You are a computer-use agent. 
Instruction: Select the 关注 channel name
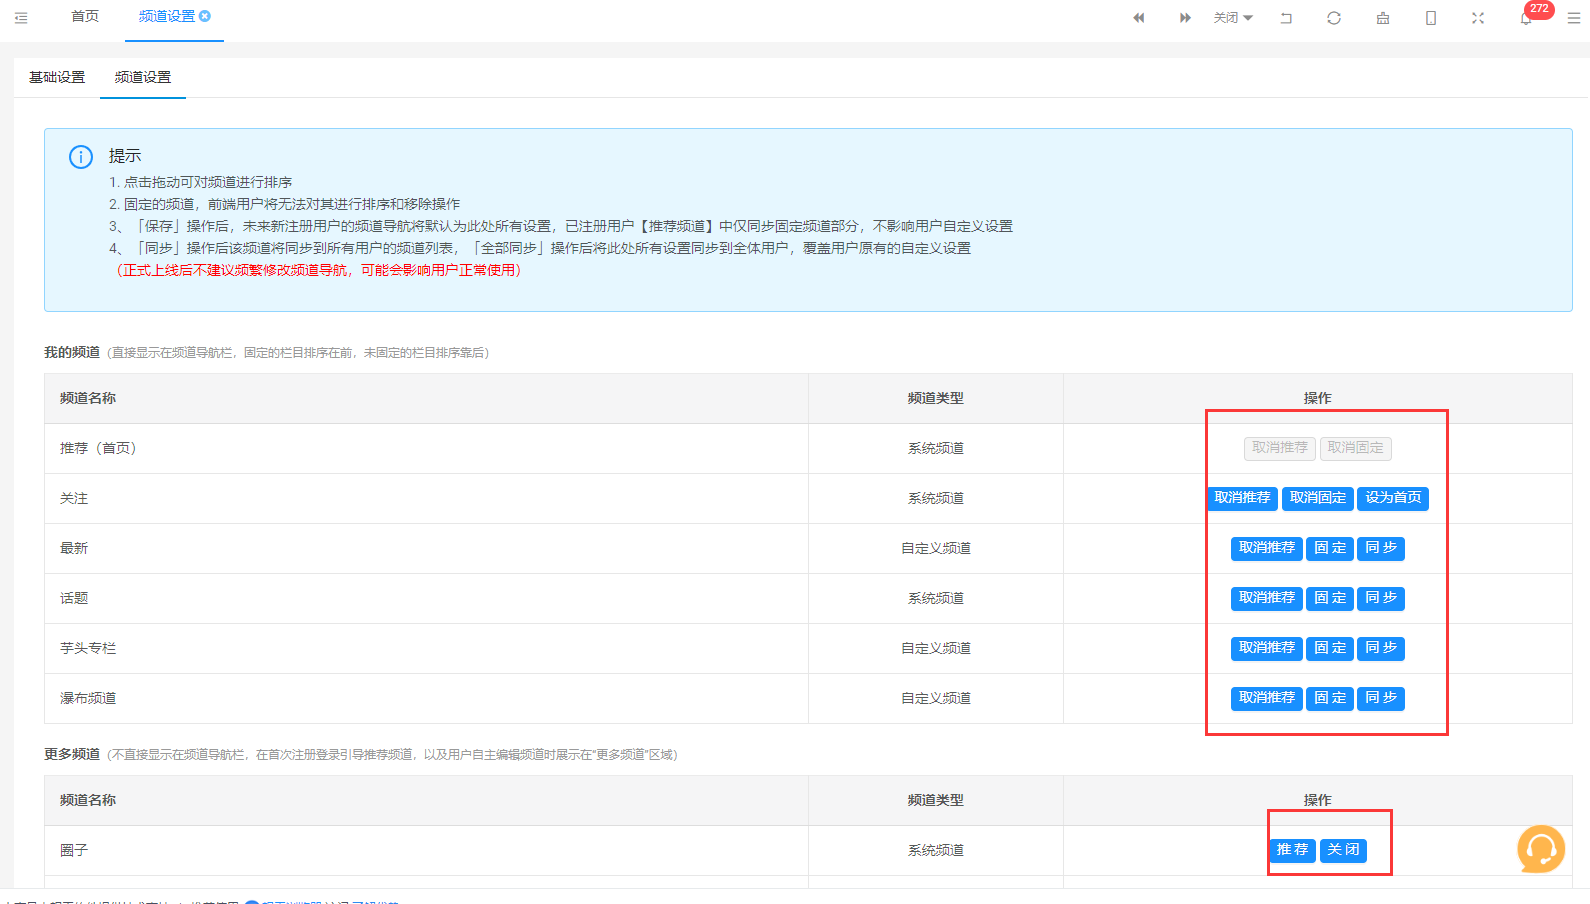tap(74, 498)
